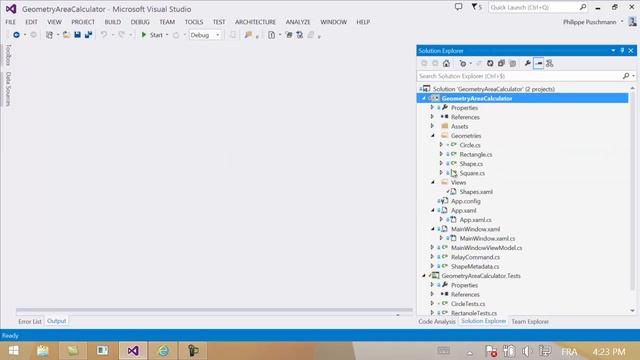
Task: Click the View Class Diagram icon
Action: 549,63
